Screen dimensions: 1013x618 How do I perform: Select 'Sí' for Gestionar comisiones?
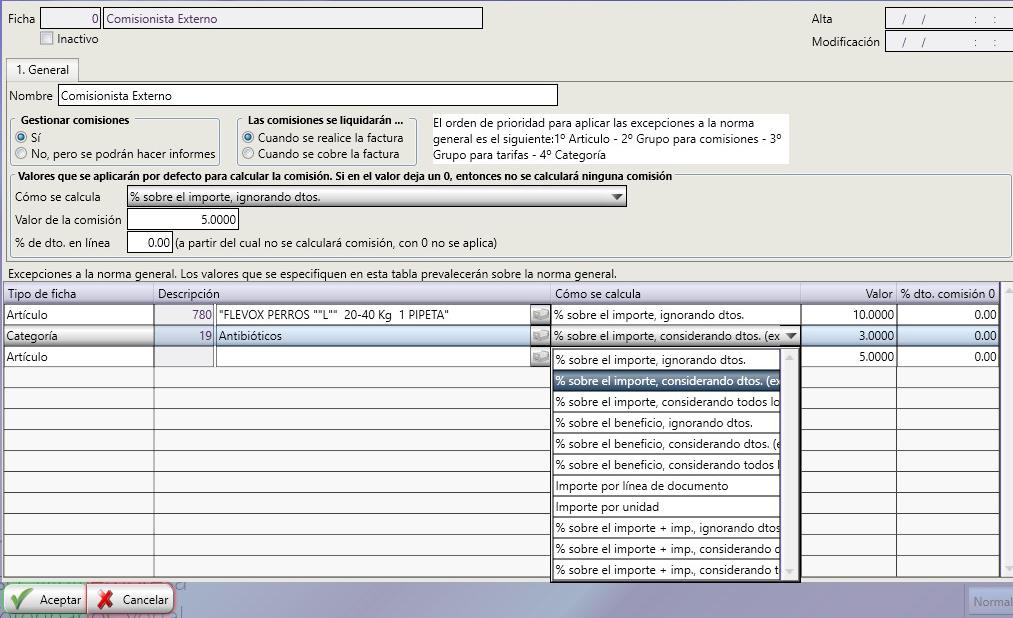[22, 138]
